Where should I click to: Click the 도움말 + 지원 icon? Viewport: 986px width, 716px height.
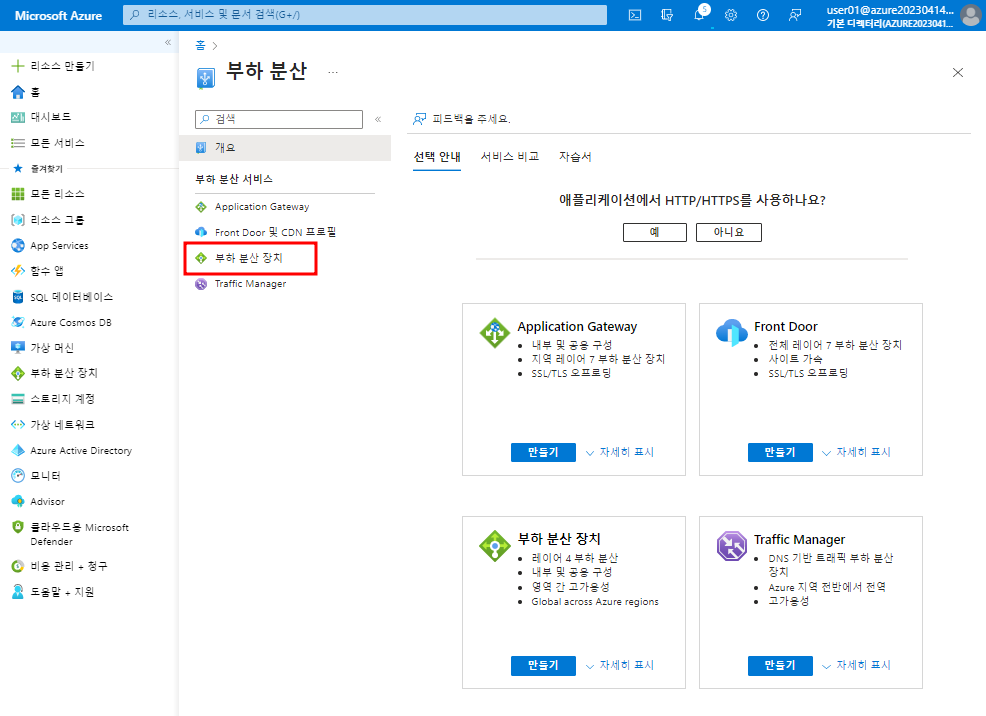pyautogui.click(x=18, y=592)
